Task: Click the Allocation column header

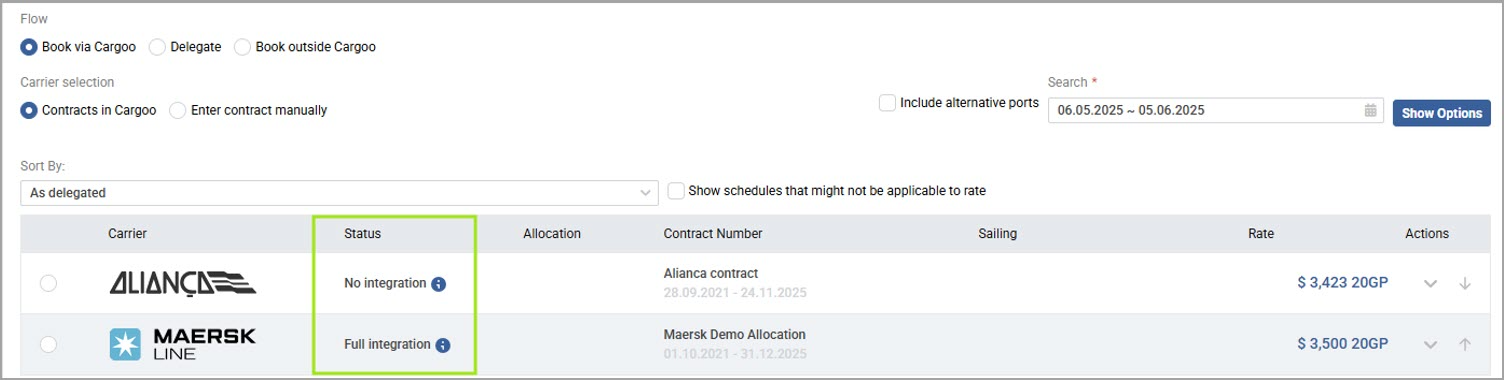Action: tap(552, 234)
